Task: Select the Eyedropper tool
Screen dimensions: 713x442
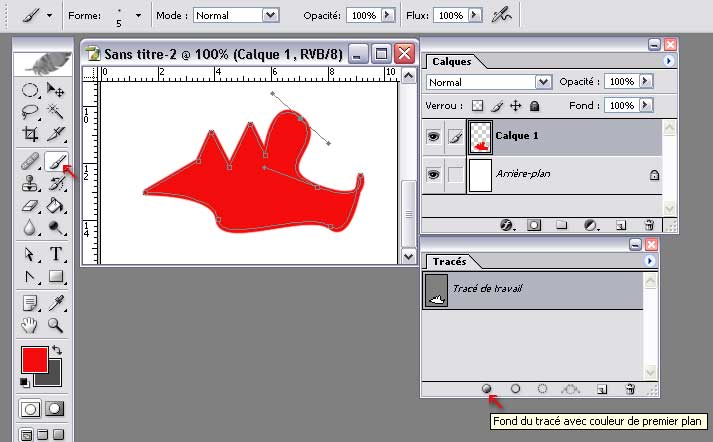Action: pyautogui.click(x=55, y=303)
